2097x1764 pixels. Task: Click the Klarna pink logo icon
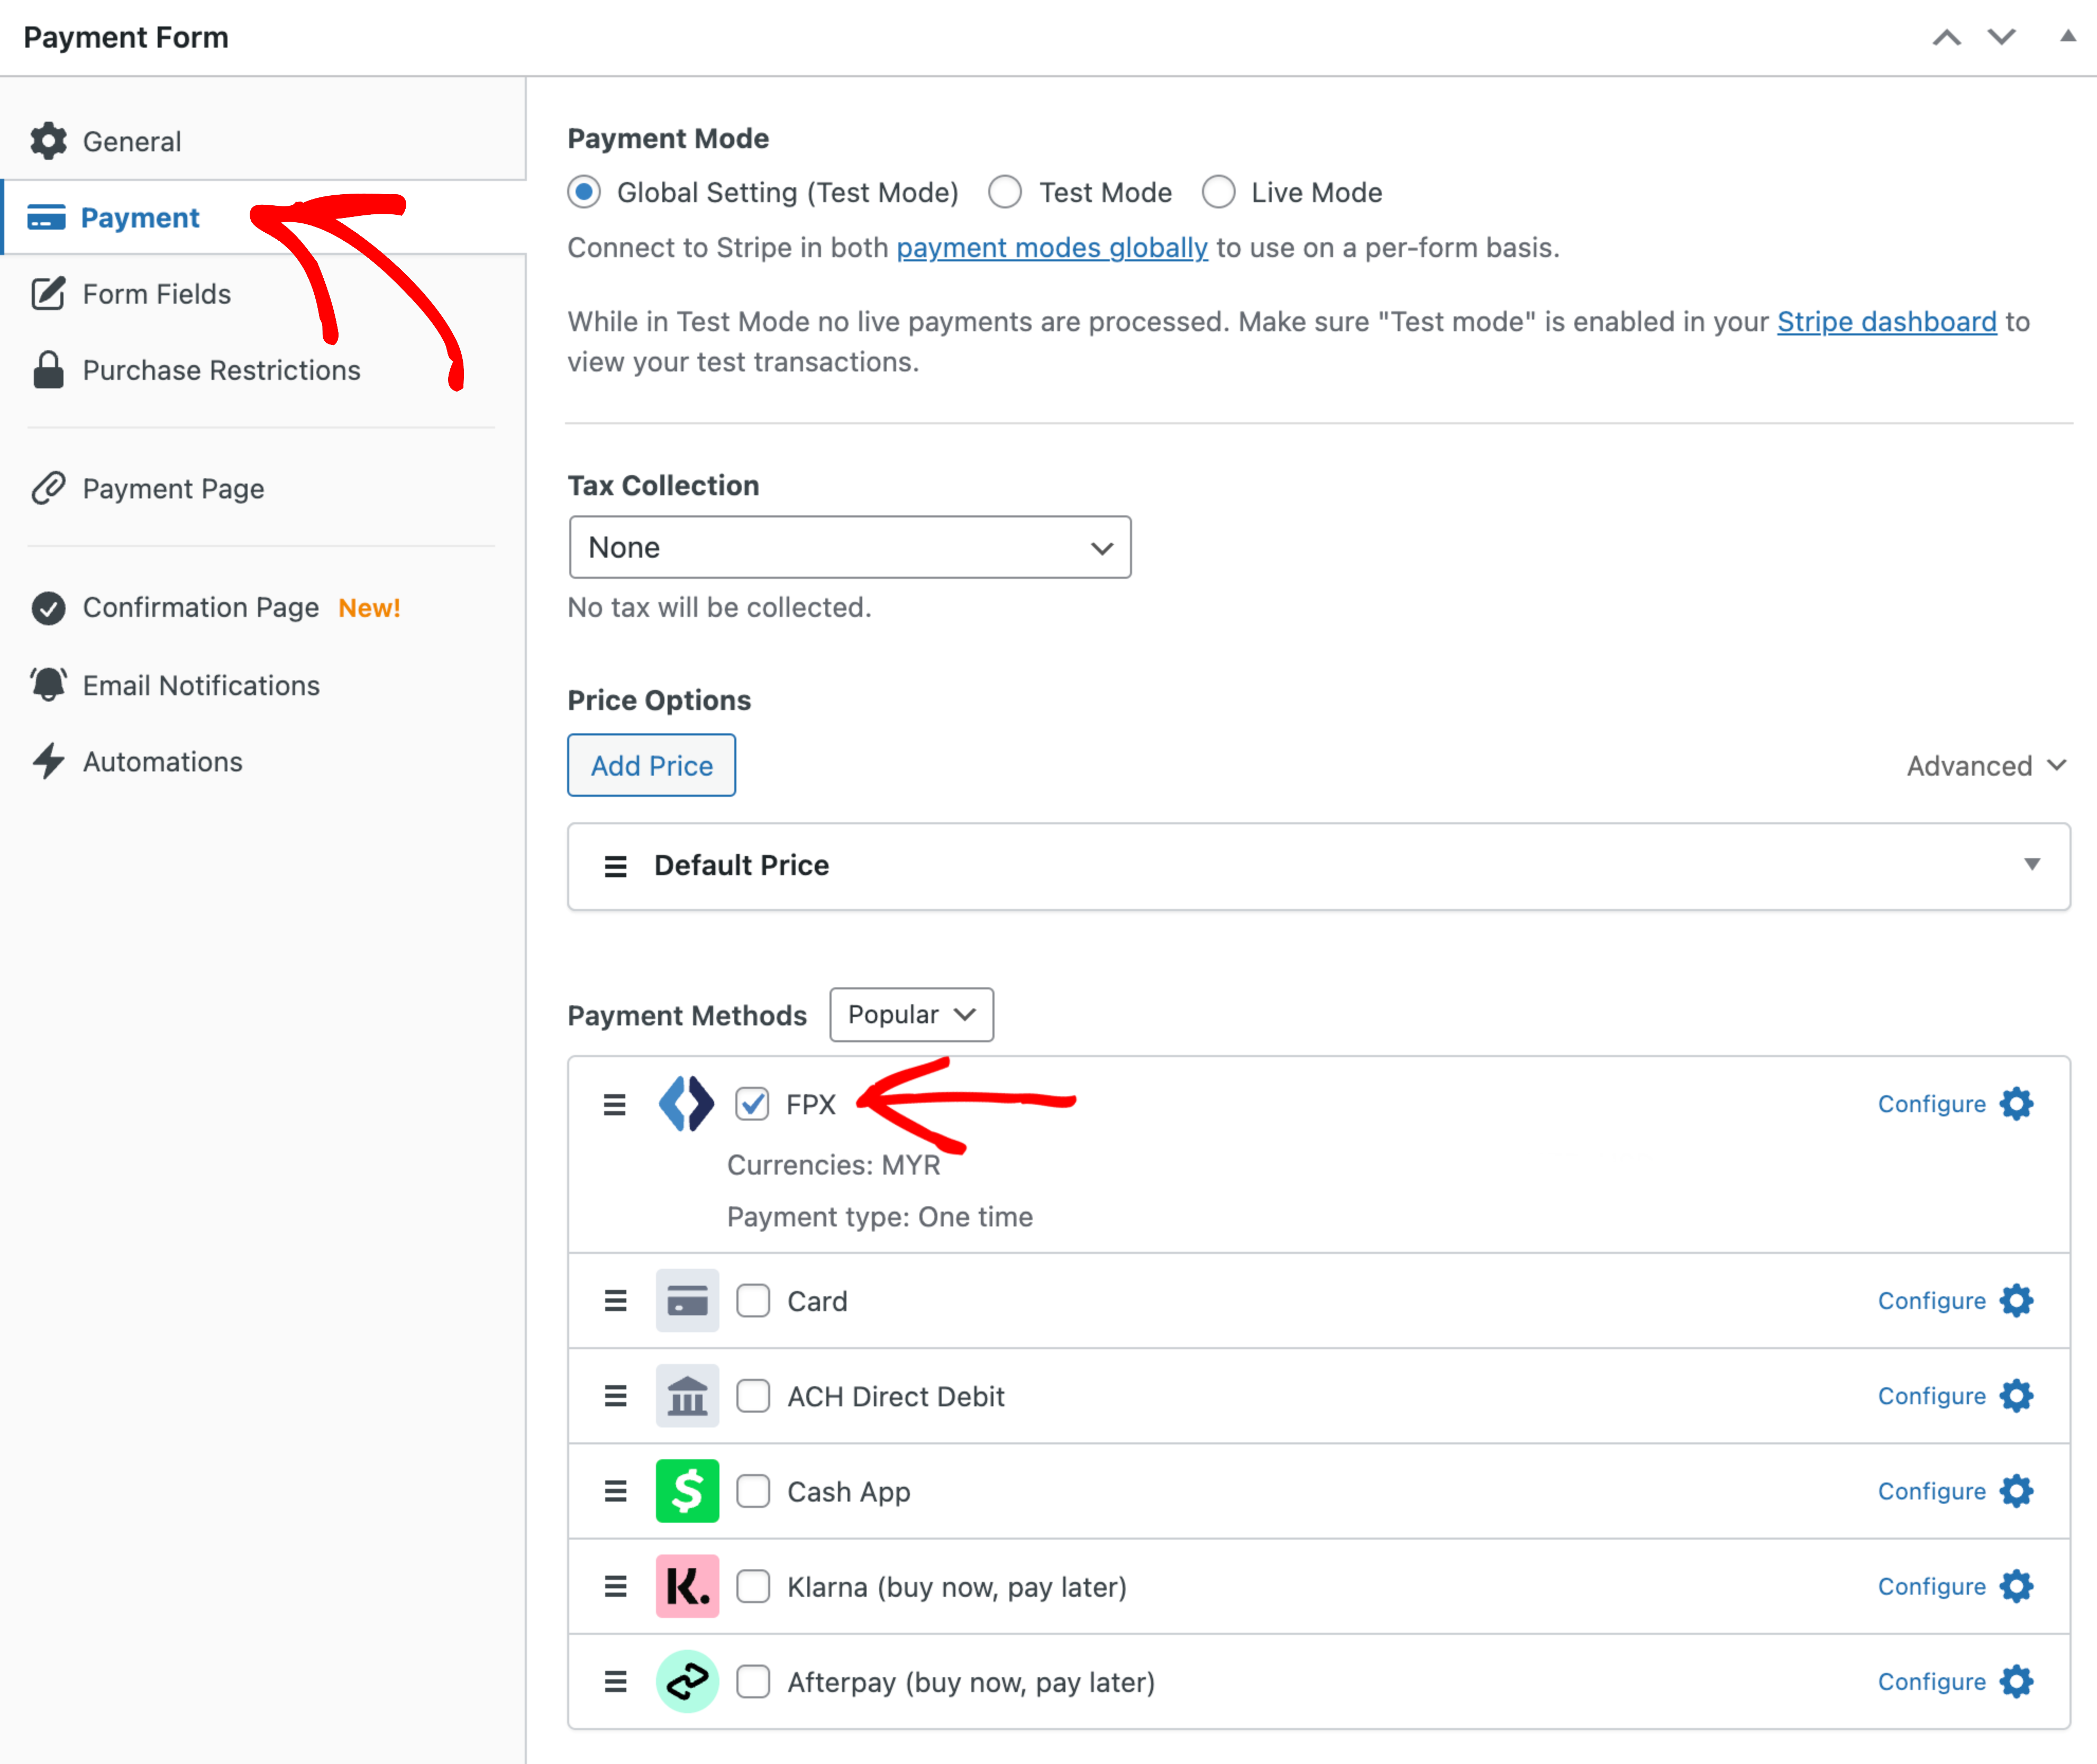687,1586
